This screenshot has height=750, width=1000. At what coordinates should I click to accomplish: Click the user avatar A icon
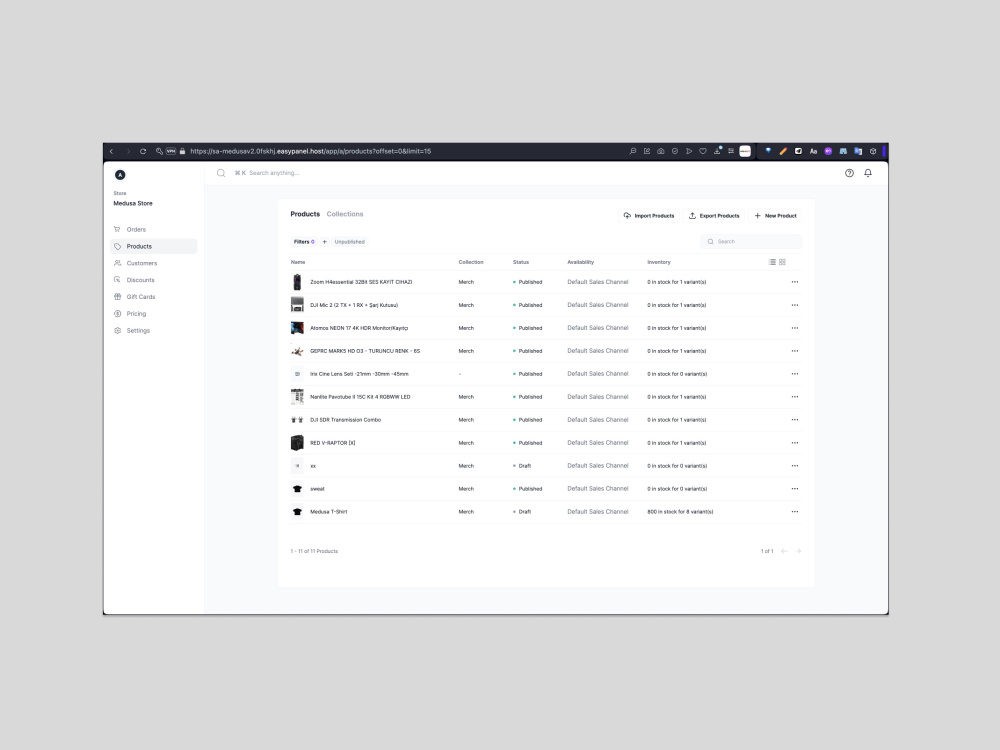tap(120, 175)
